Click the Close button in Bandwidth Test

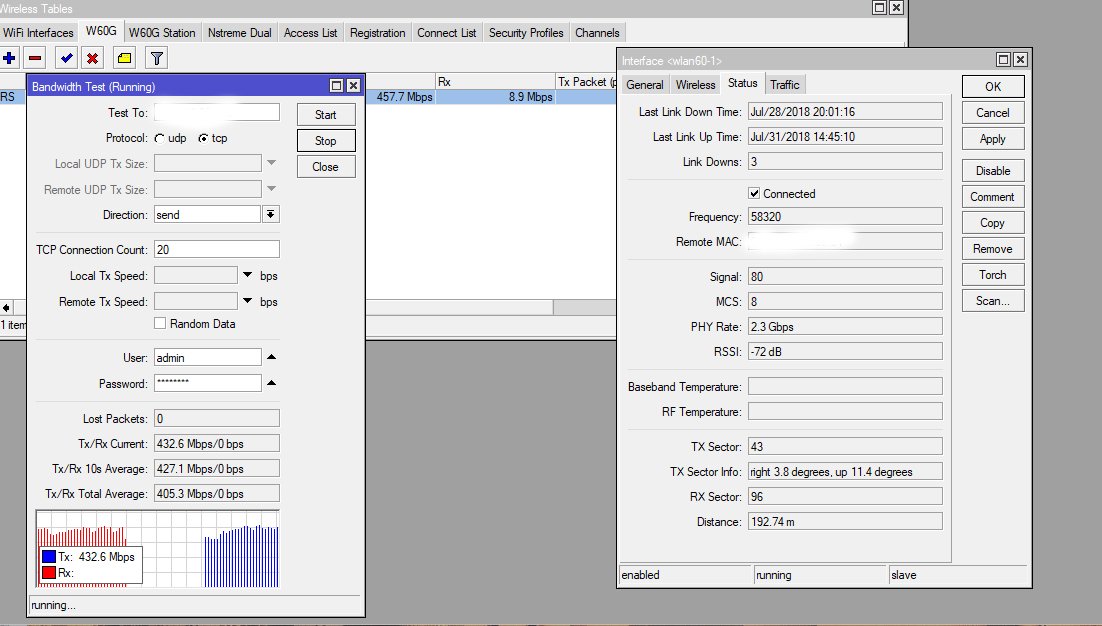(x=325, y=167)
